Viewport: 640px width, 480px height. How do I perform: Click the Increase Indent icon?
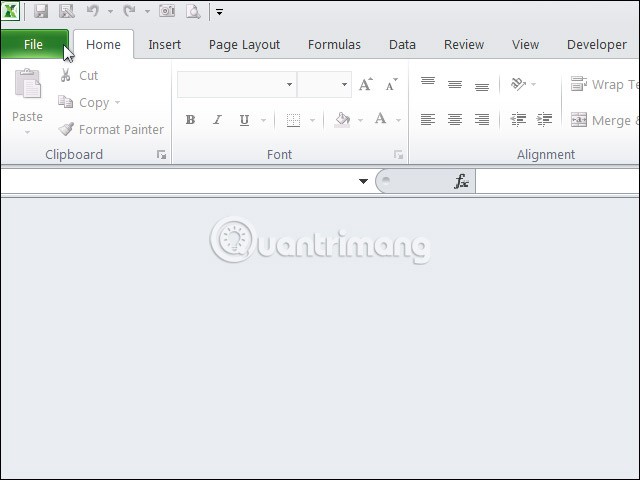click(x=545, y=120)
